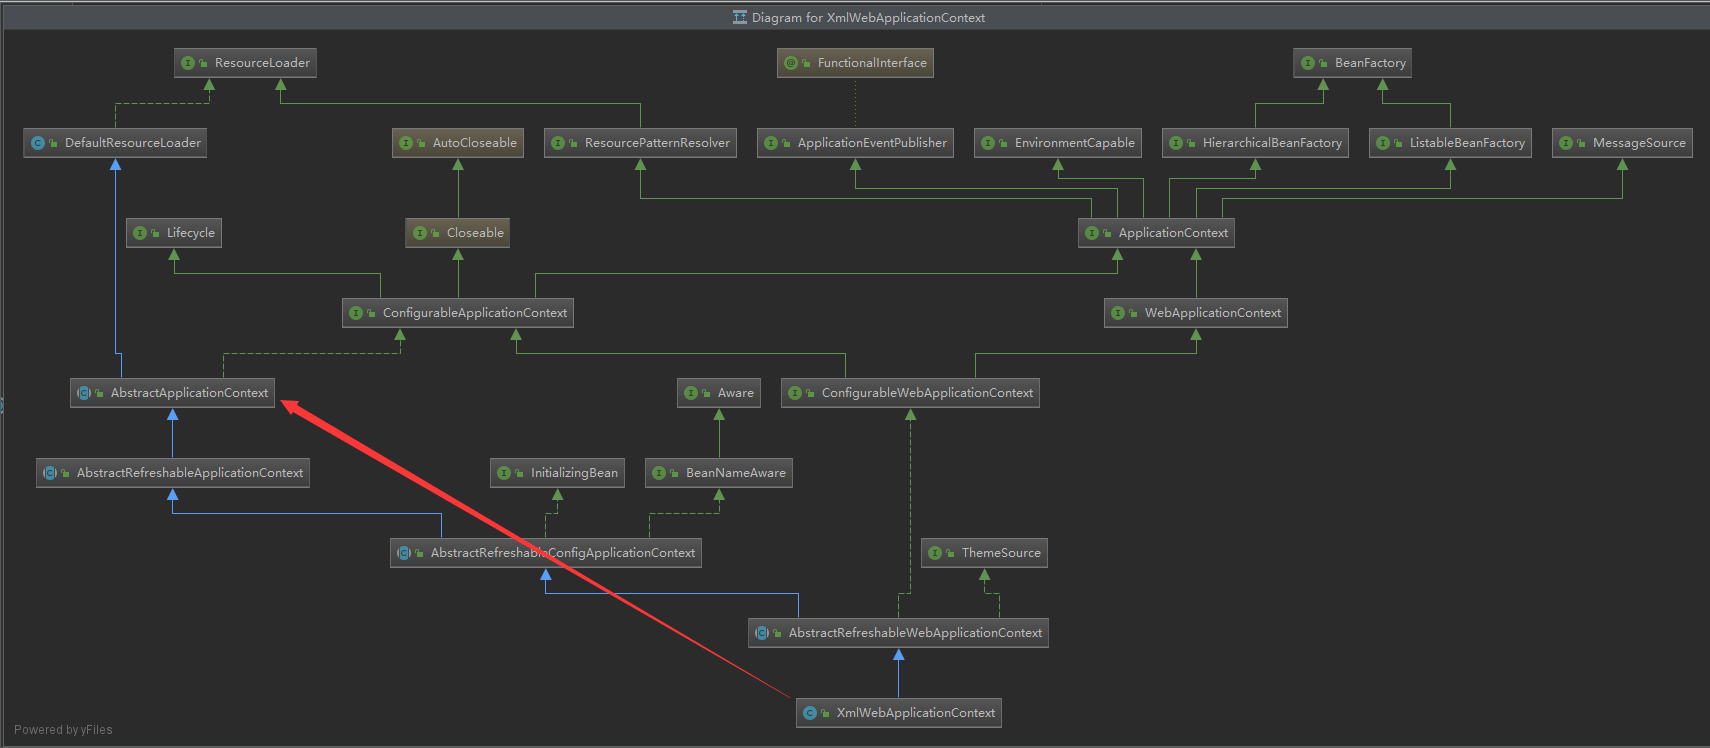Click the BeanNameAware node
Viewport: 1710px width, 748px height.
719,473
